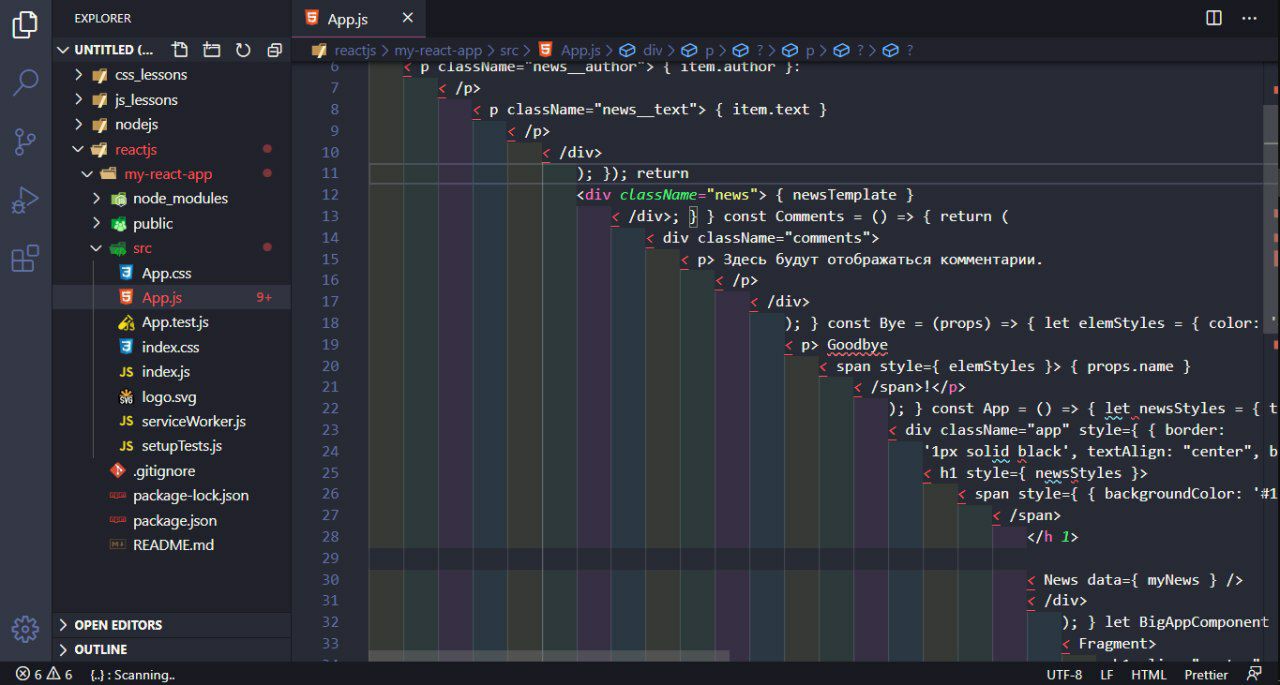Show errors and warnings count panel
This screenshot has width=1280, height=685.
(44, 674)
